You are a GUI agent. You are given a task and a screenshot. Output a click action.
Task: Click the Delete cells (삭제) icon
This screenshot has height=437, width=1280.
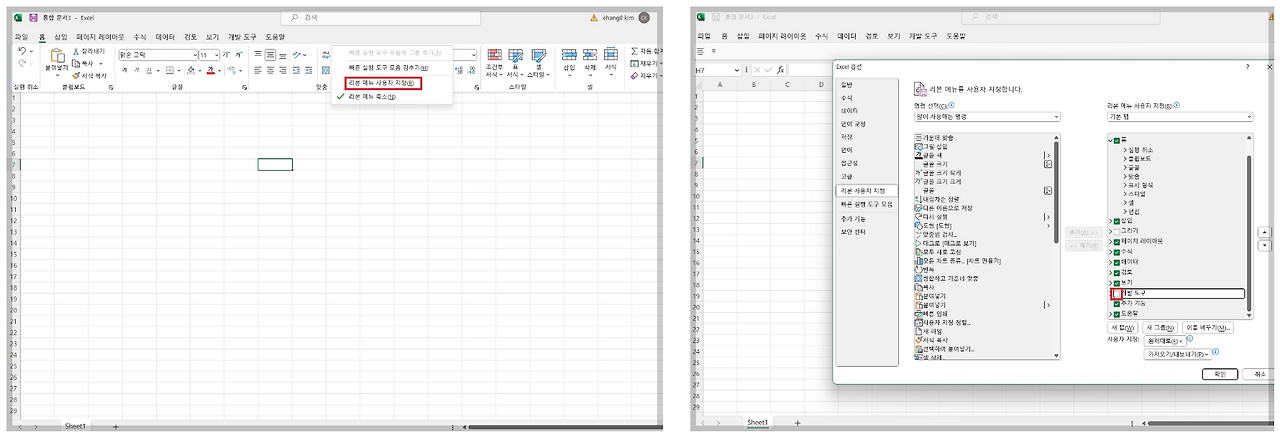pos(590,55)
